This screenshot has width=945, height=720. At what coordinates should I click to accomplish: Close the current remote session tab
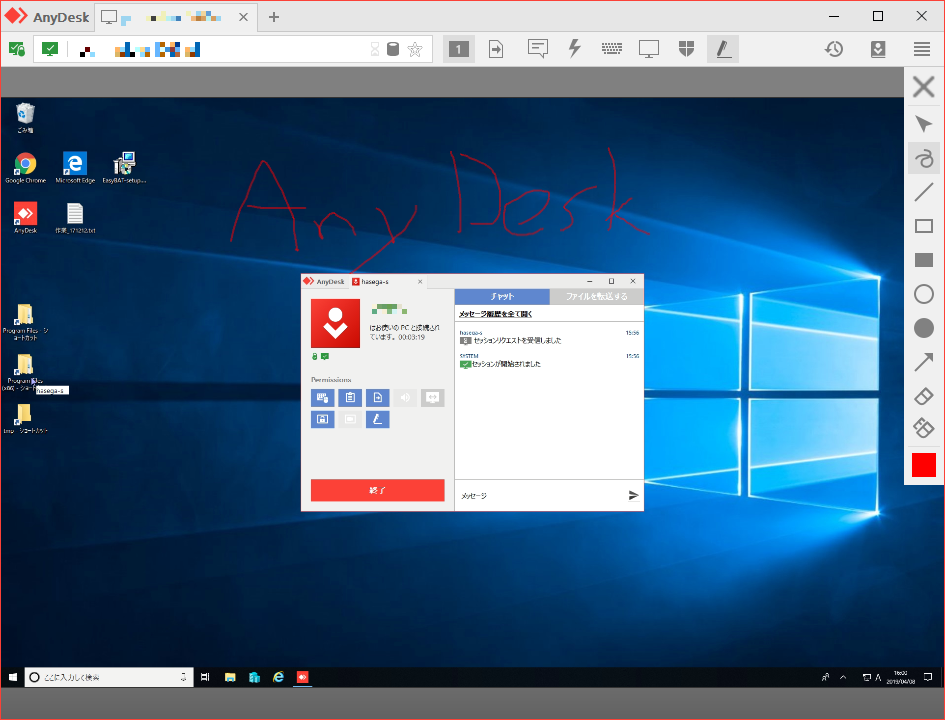point(243,17)
